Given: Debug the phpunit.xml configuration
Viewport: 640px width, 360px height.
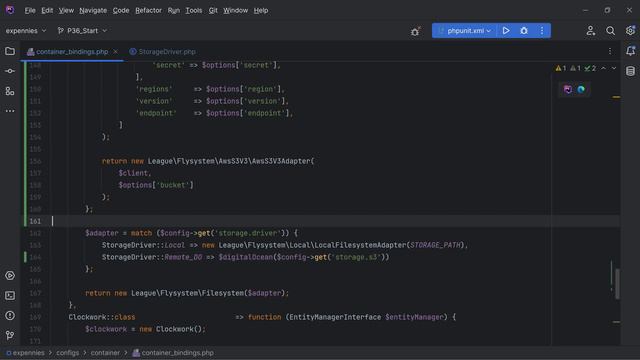Looking at the screenshot, I should pyautogui.click(x=524, y=31).
